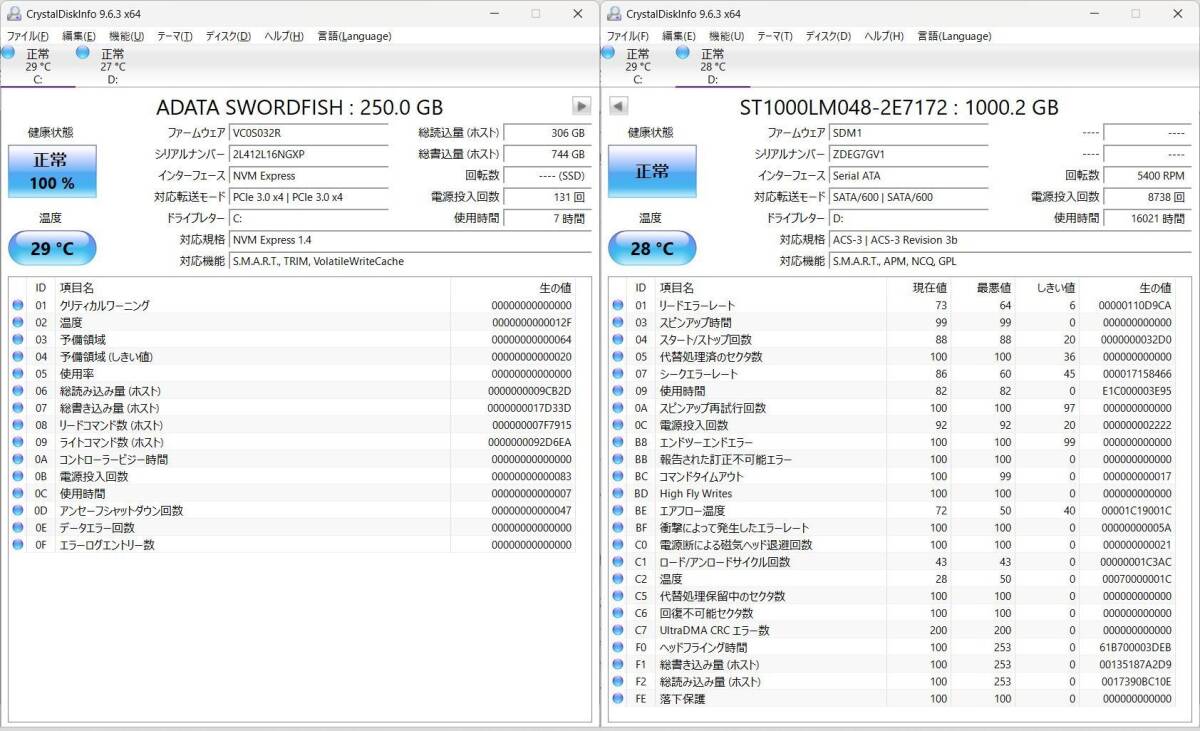Viewport: 1200px width, 731px height.
Task: Click the back arrow on ST1000LM048 window
Action: pyautogui.click(x=620, y=105)
